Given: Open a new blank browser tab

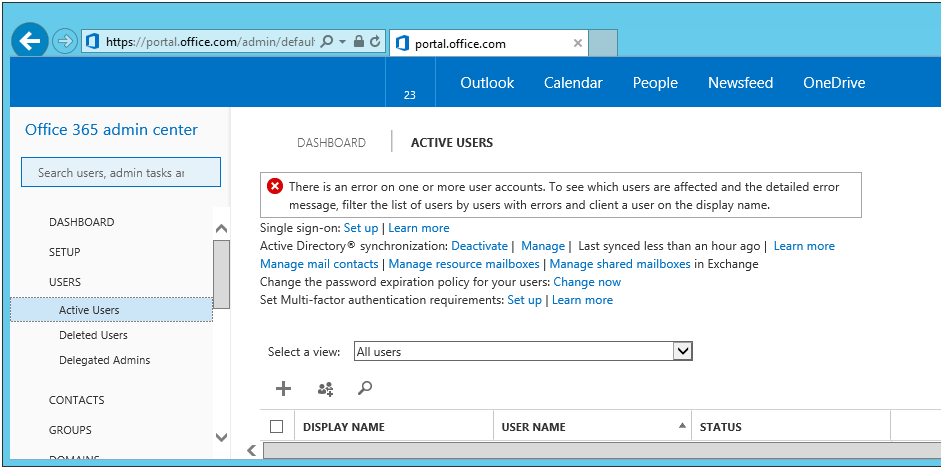Looking at the screenshot, I should pos(603,43).
